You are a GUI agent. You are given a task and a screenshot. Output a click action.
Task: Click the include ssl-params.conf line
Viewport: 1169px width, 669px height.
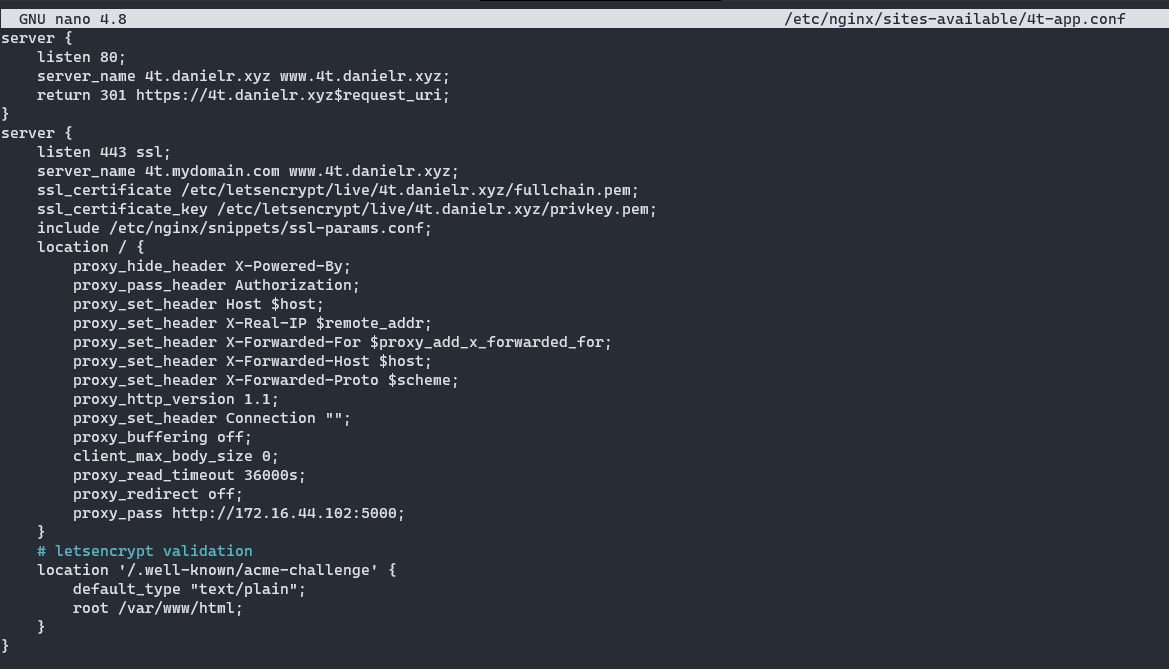234,228
